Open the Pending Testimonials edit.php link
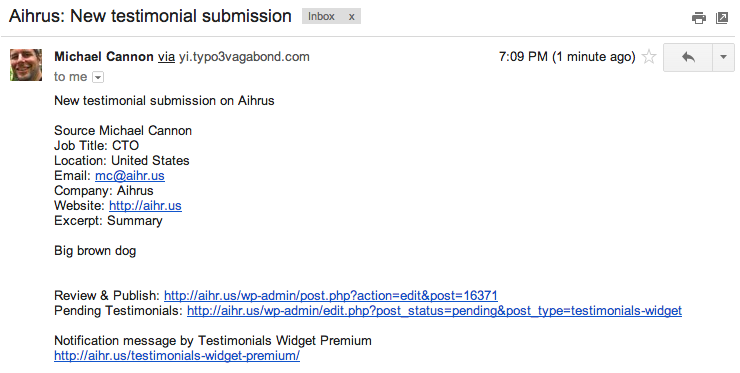Image resolution: width=740 pixels, height=373 pixels. pyautogui.click(x=434, y=311)
